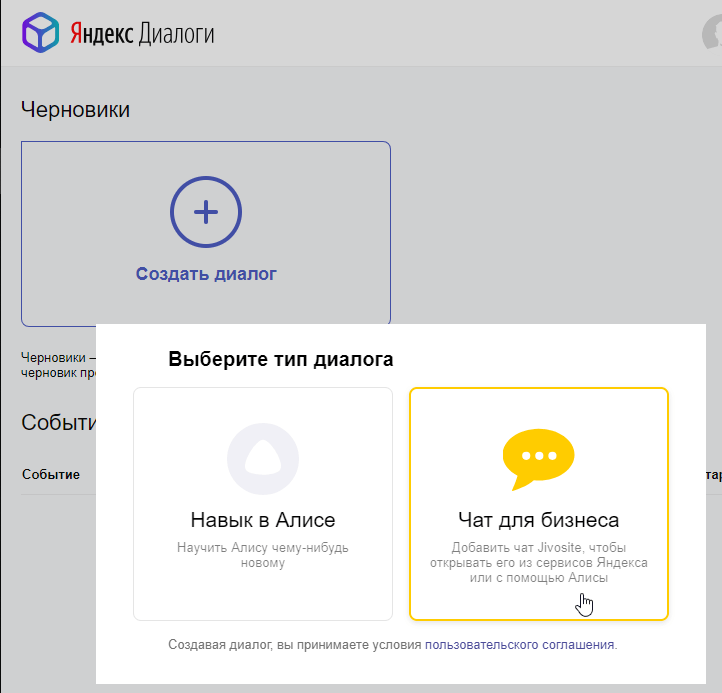
Task: Click the Черновики heading
Action: point(76,110)
